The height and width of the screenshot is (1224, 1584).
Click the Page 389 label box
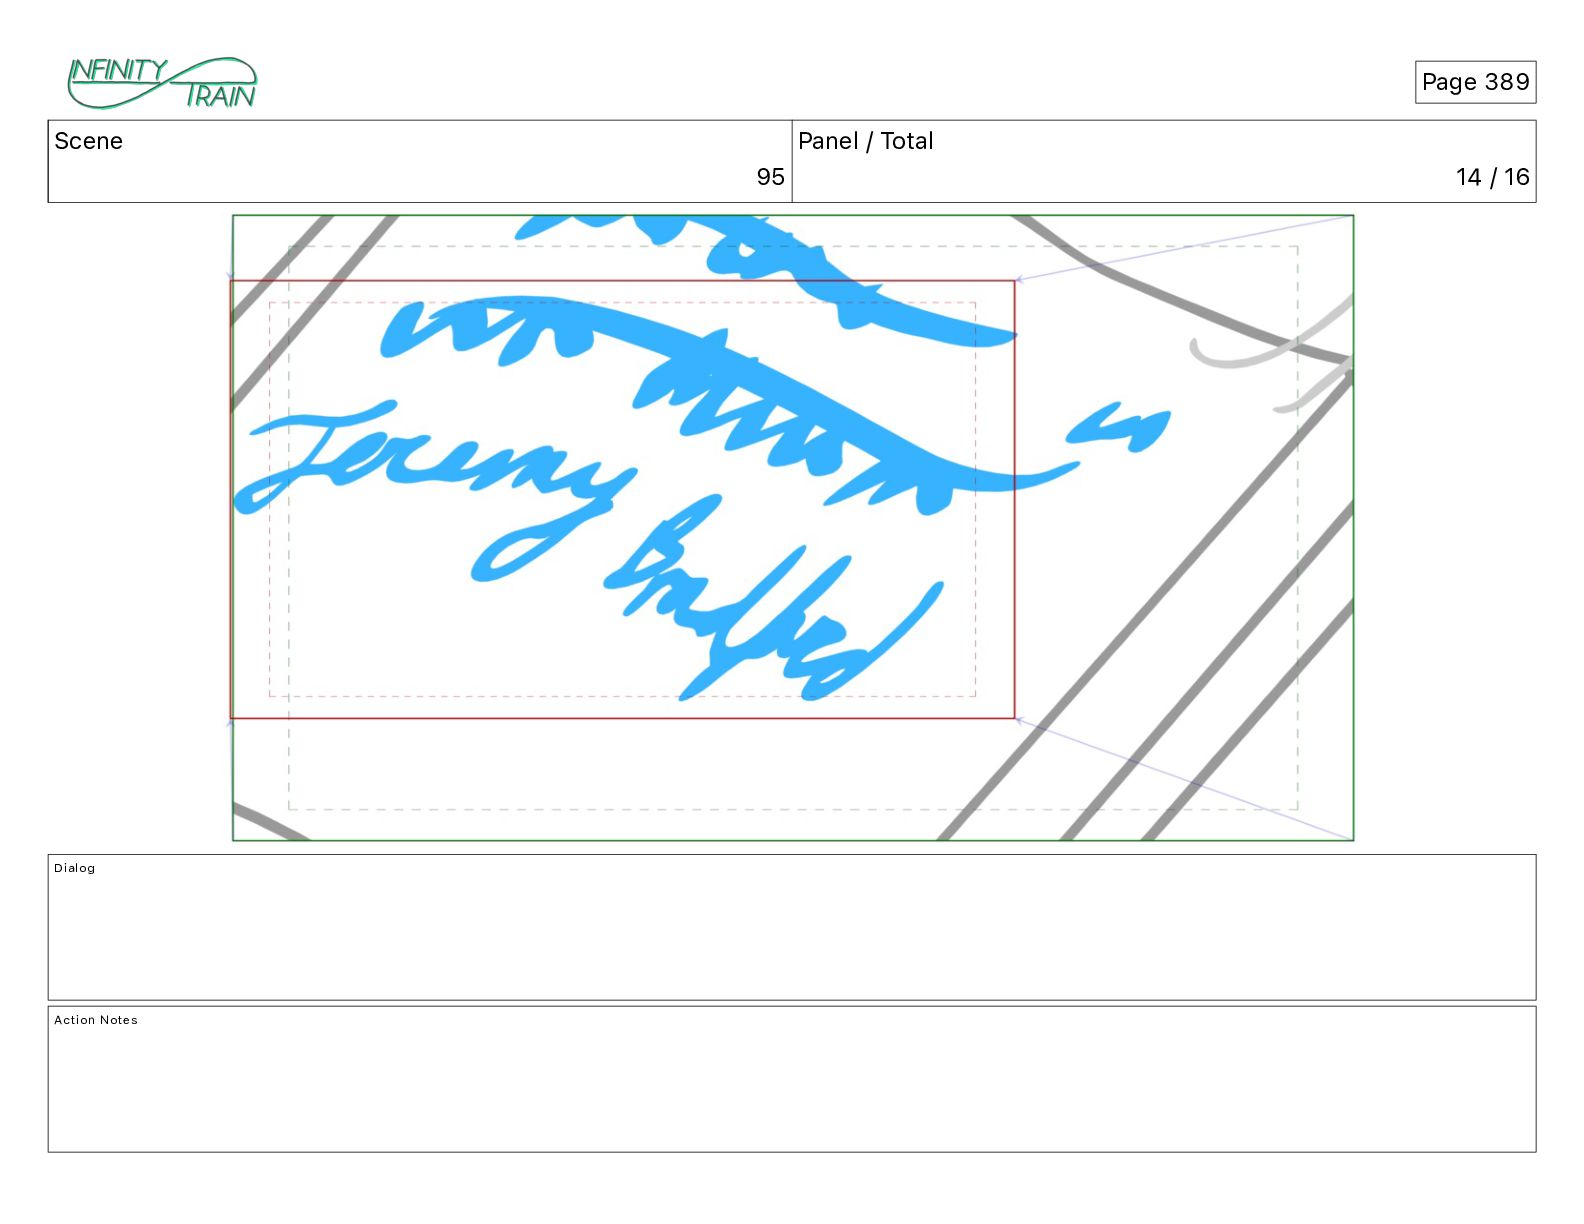point(1475,82)
